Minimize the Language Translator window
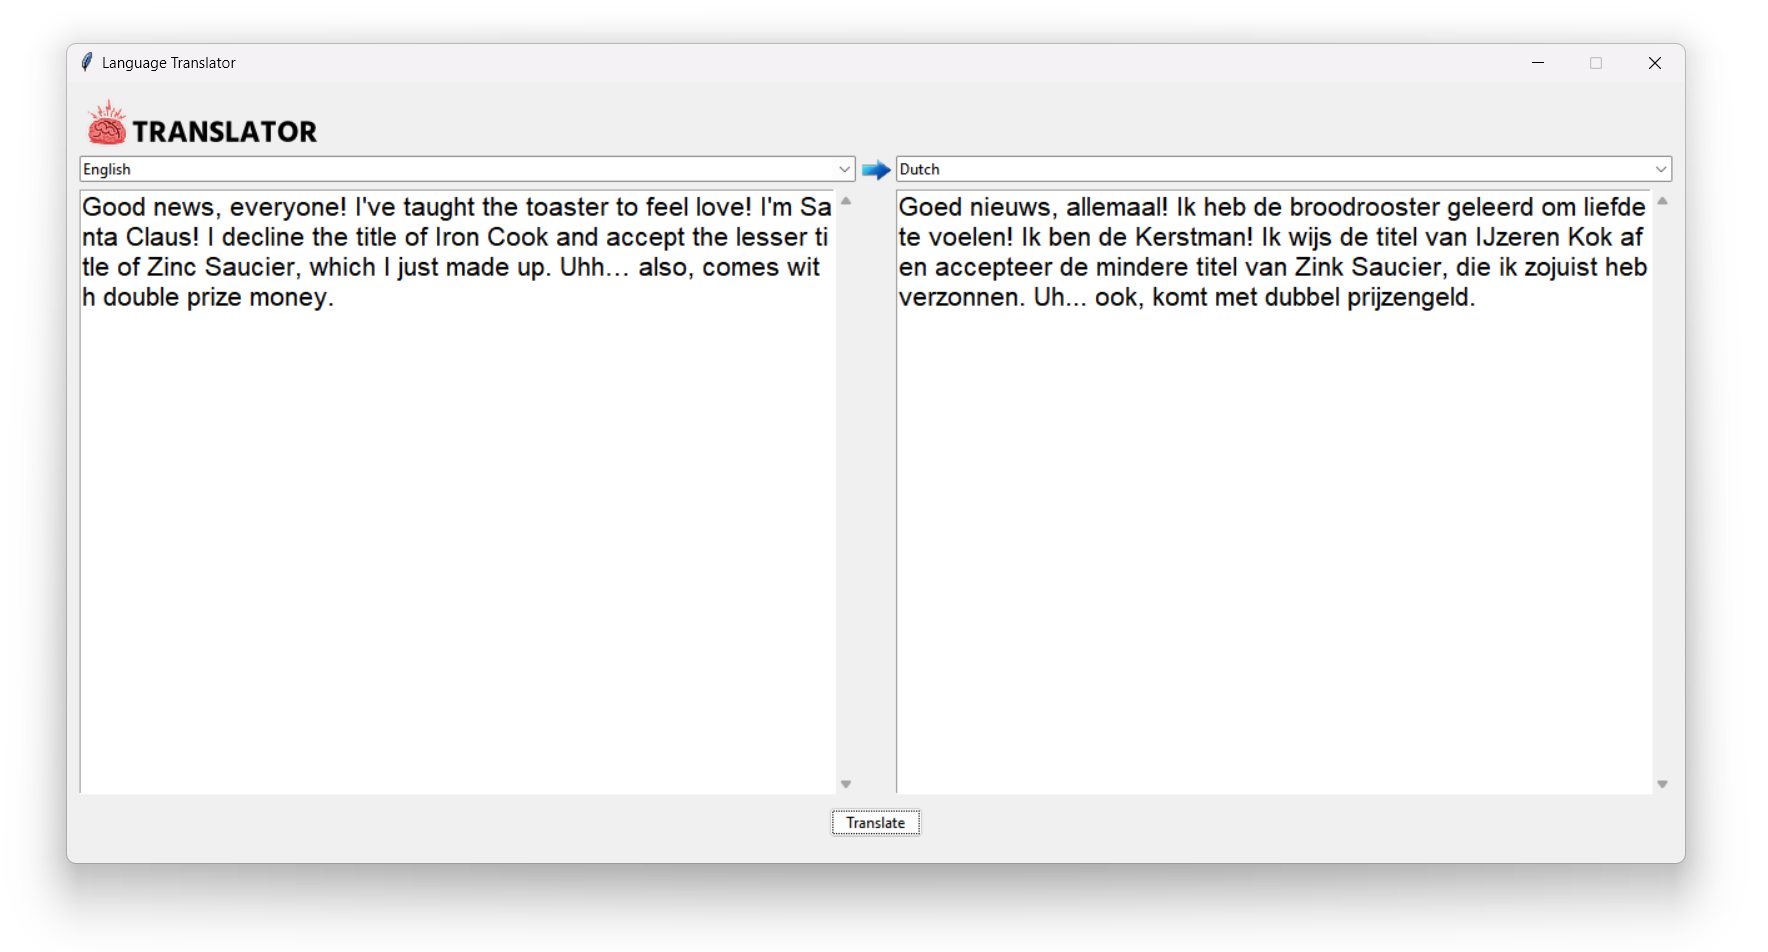The height and width of the screenshot is (952, 1768). (x=1538, y=63)
